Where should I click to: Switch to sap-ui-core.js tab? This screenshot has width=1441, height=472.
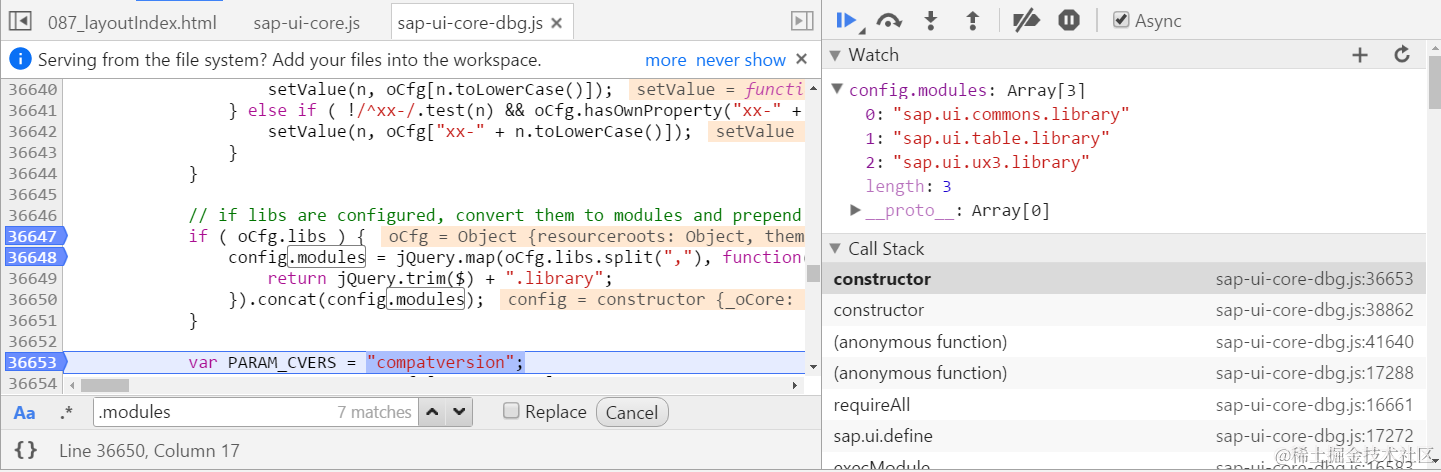pos(306,22)
